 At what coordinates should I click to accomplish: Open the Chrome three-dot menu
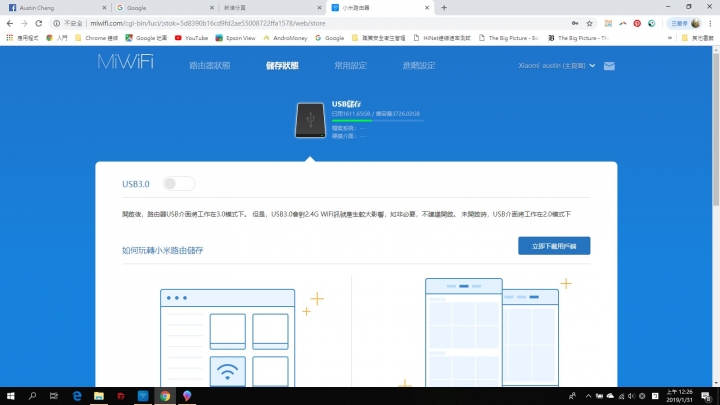coord(710,23)
